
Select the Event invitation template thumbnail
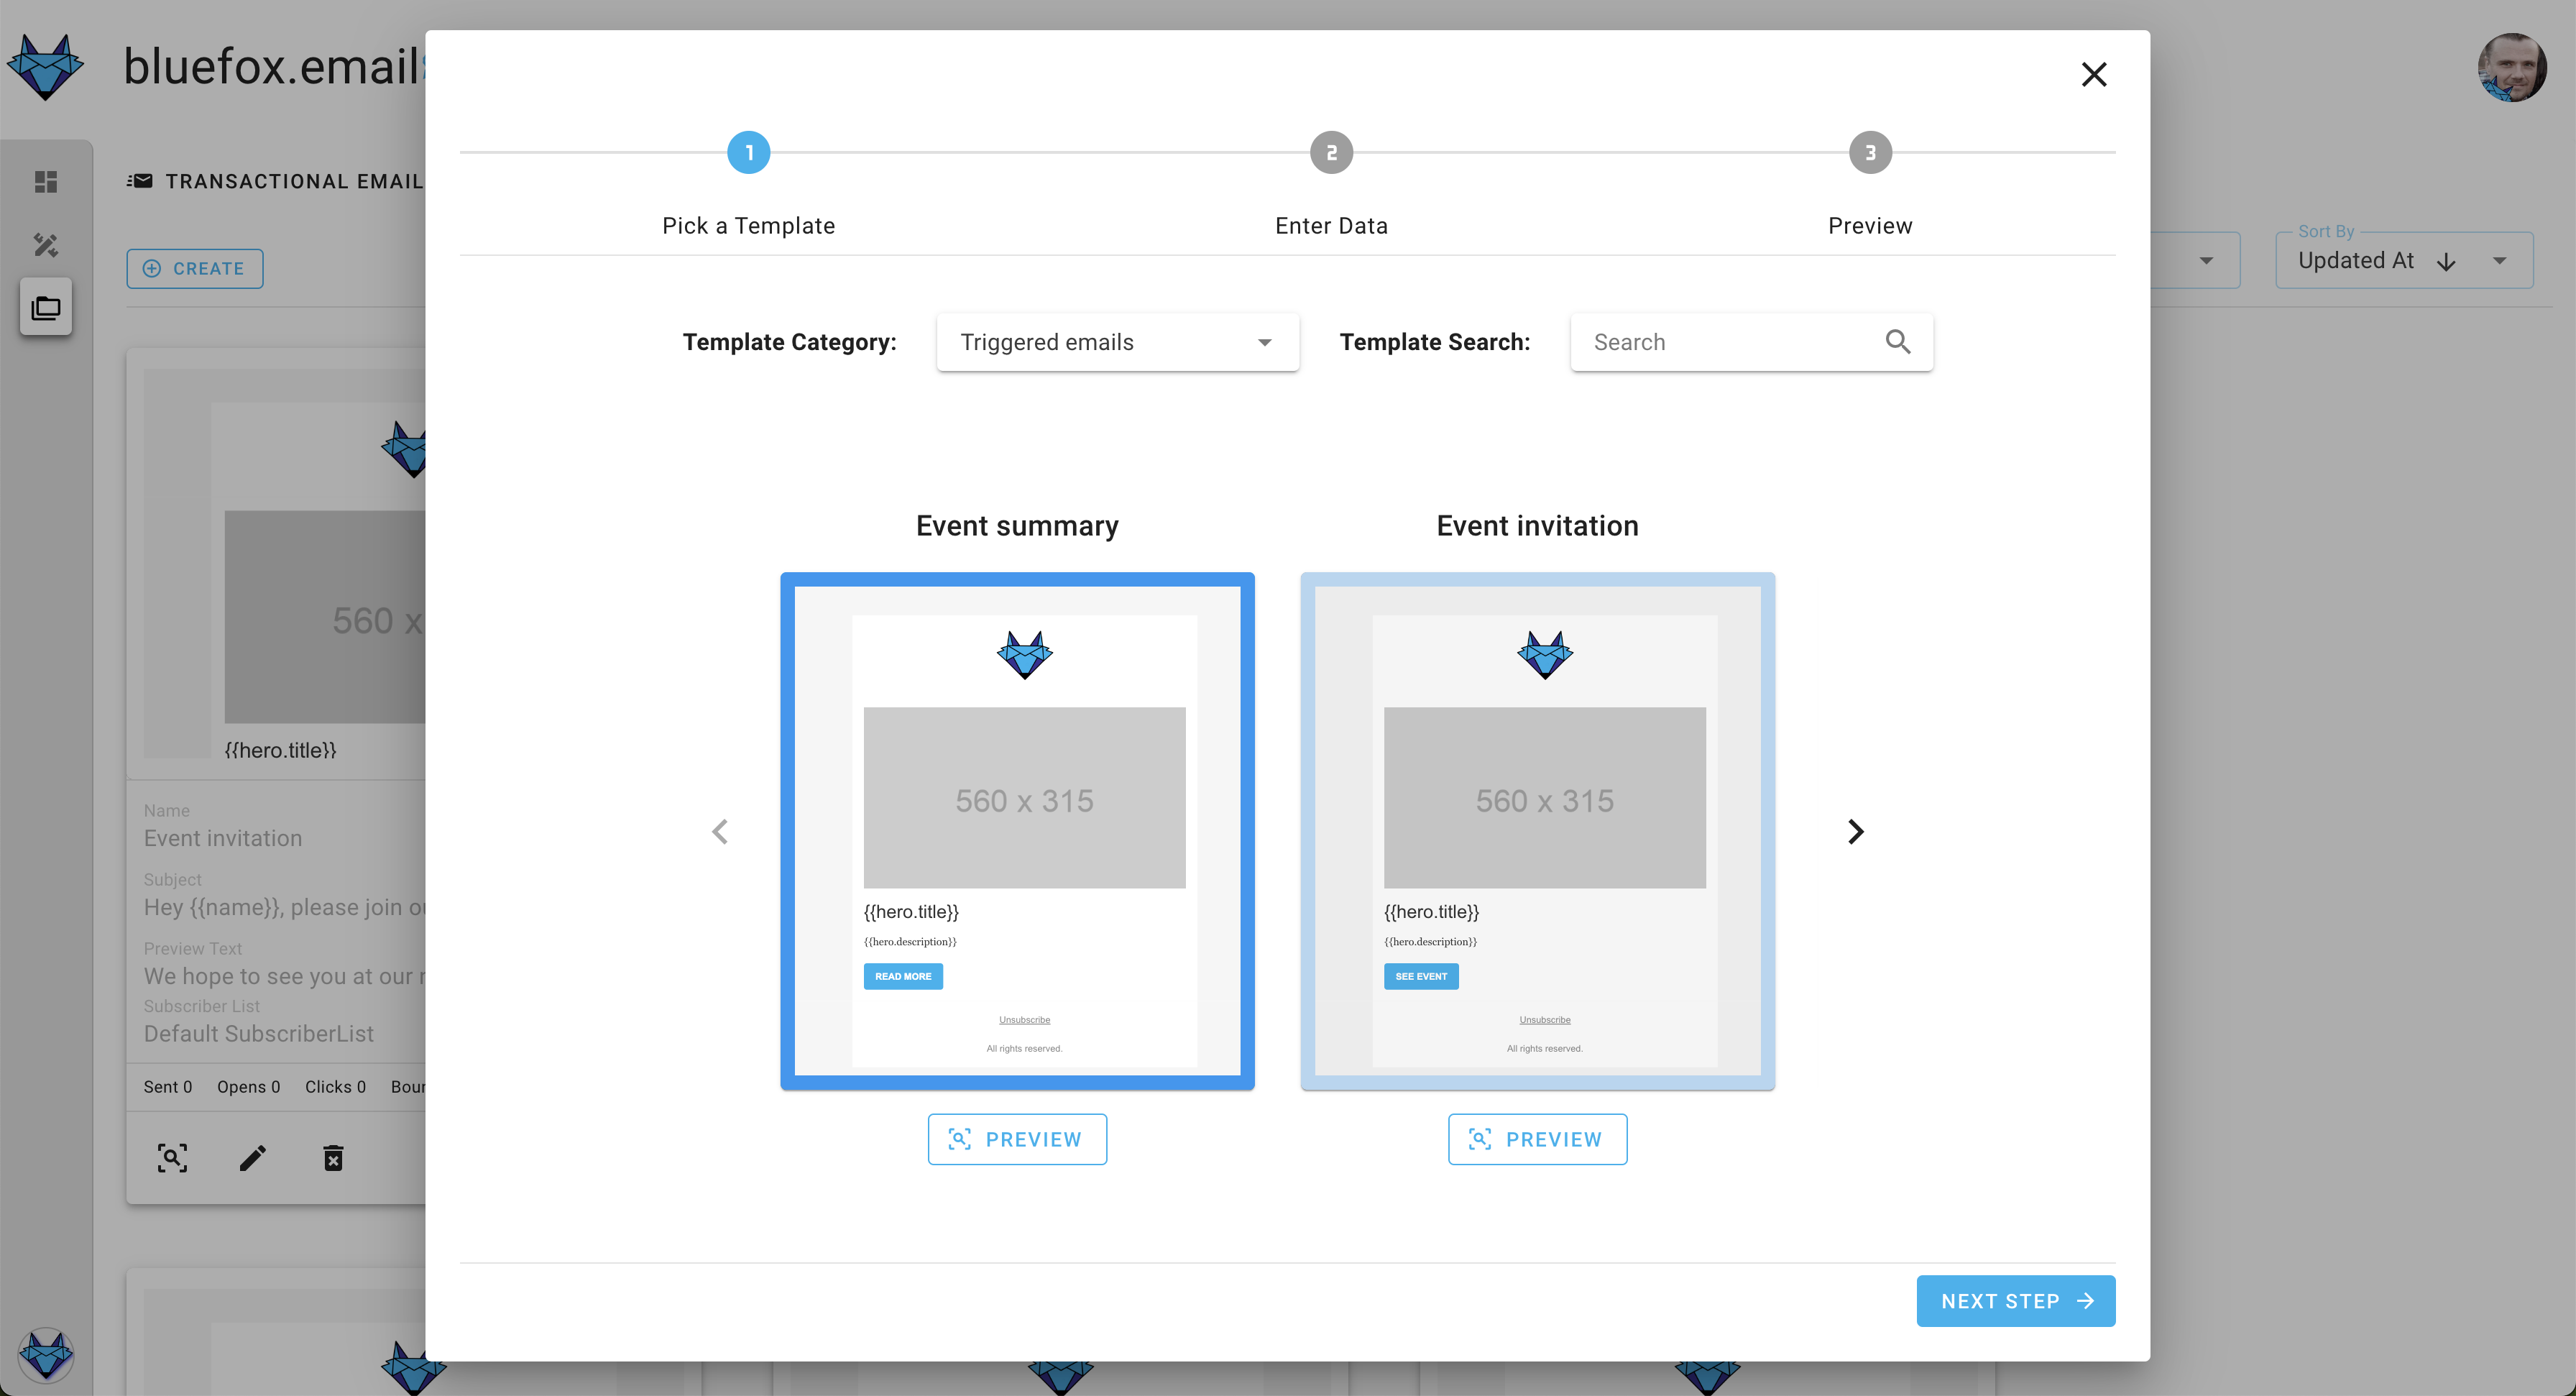[1537, 831]
